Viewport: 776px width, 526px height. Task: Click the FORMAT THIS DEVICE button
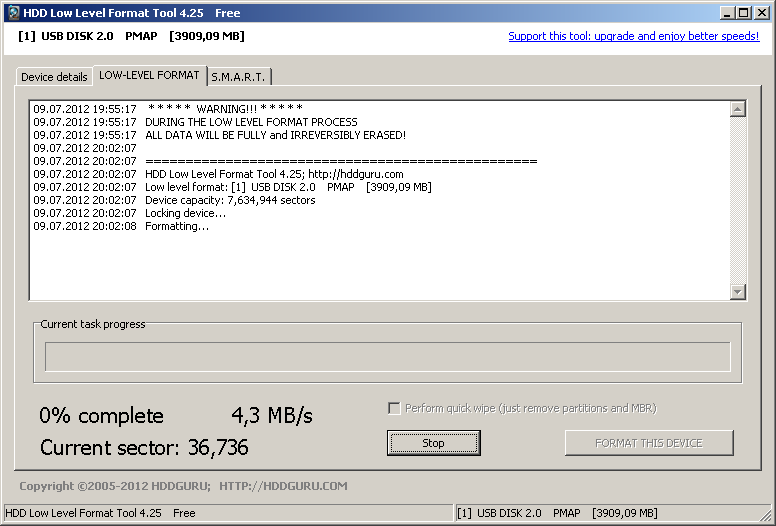click(648, 443)
